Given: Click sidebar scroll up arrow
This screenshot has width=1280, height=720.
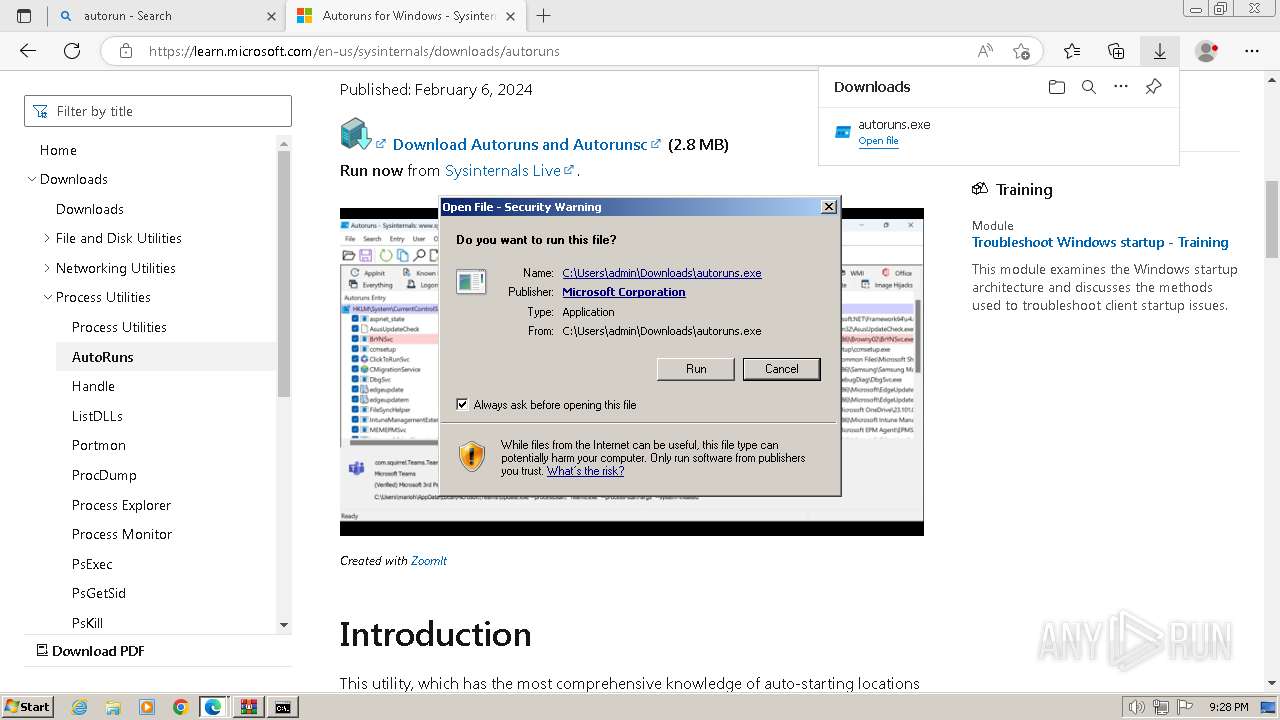Looking at the screenshot, I should coord(284,143).
